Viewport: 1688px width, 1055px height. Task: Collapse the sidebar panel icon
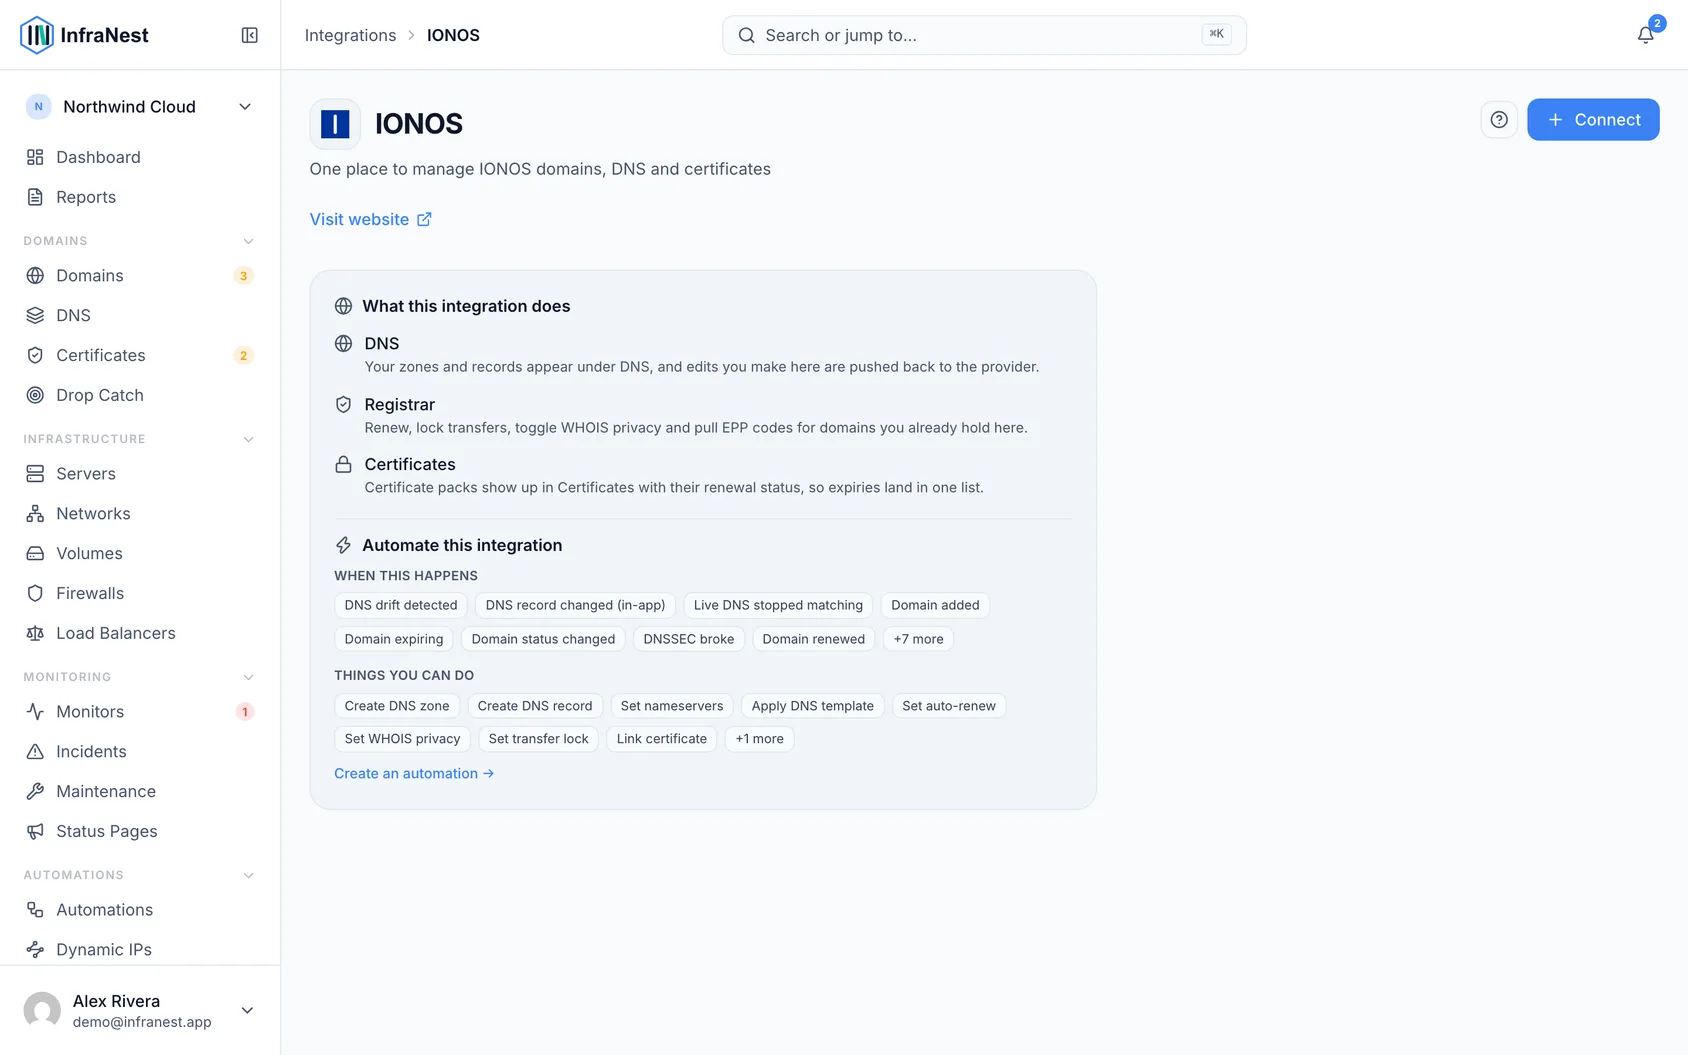point(250,35)
